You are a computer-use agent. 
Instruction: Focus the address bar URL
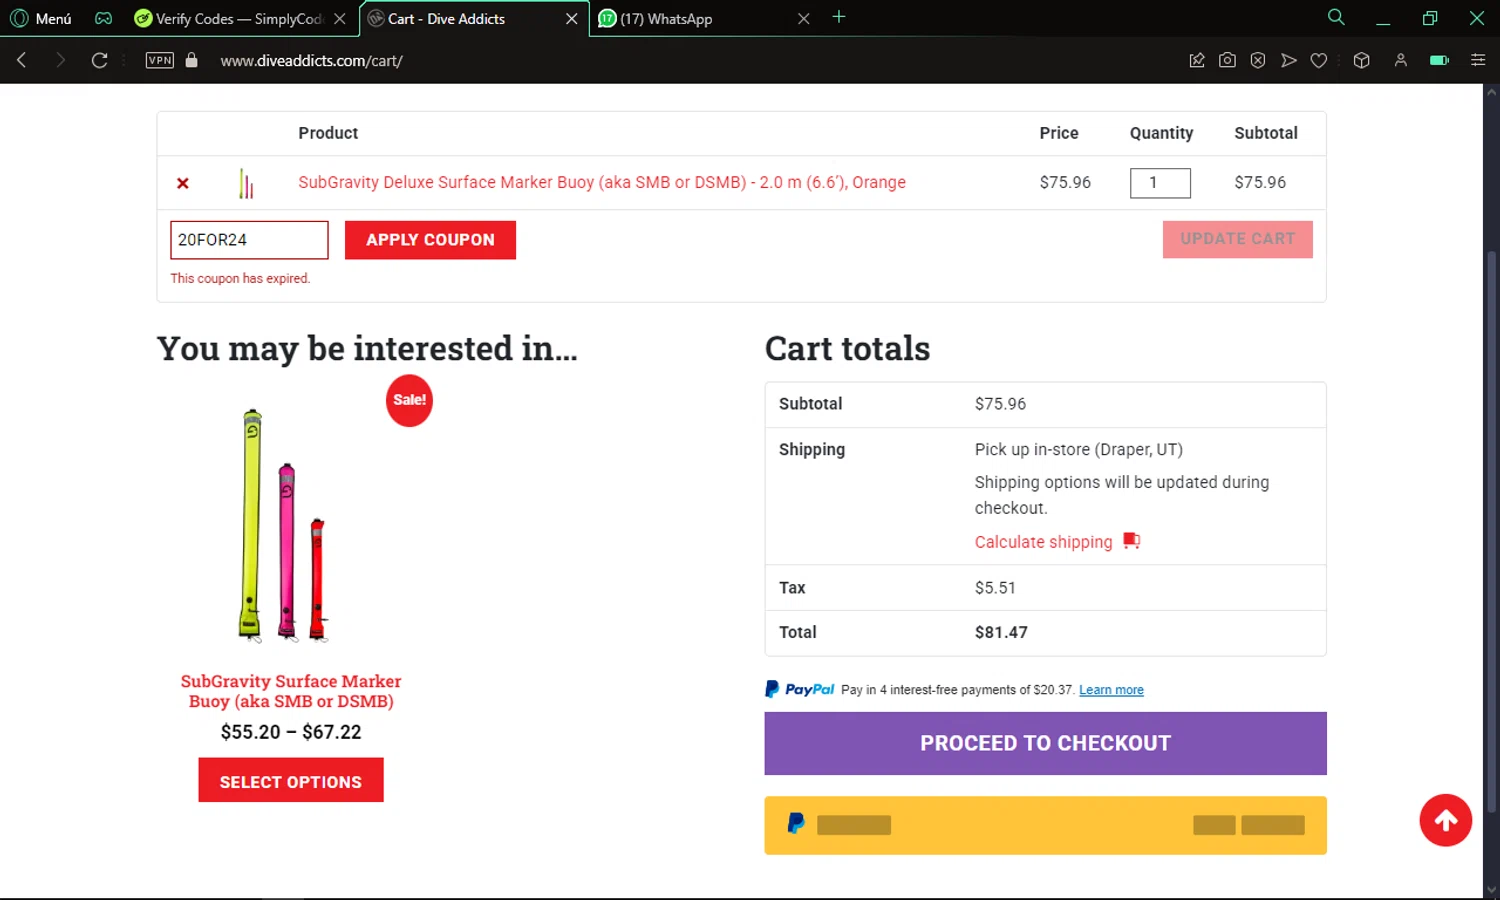[311, 61]
